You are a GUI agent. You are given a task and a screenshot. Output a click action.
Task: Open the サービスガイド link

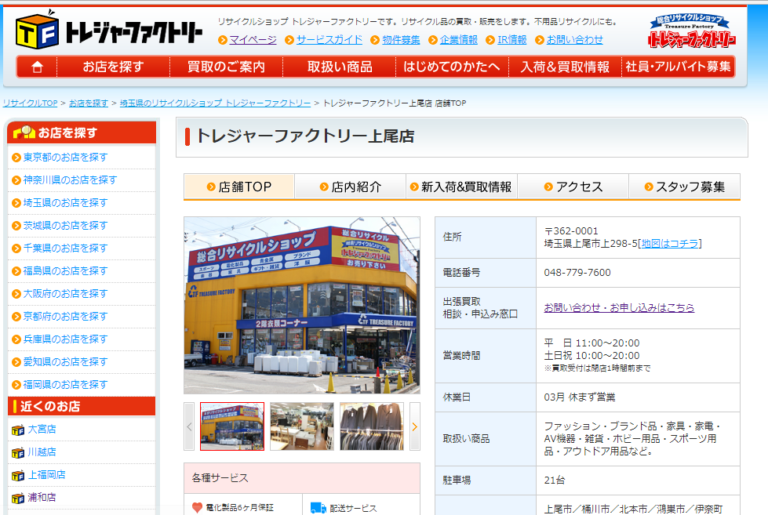[329, 40]
